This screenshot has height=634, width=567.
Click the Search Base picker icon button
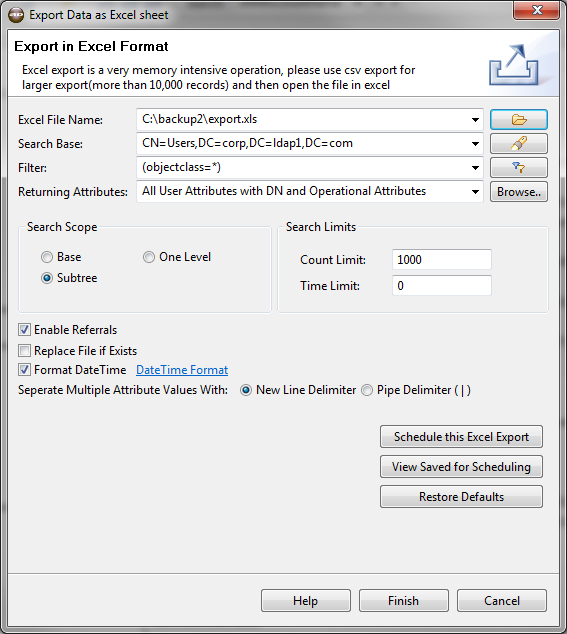[519, 144]
